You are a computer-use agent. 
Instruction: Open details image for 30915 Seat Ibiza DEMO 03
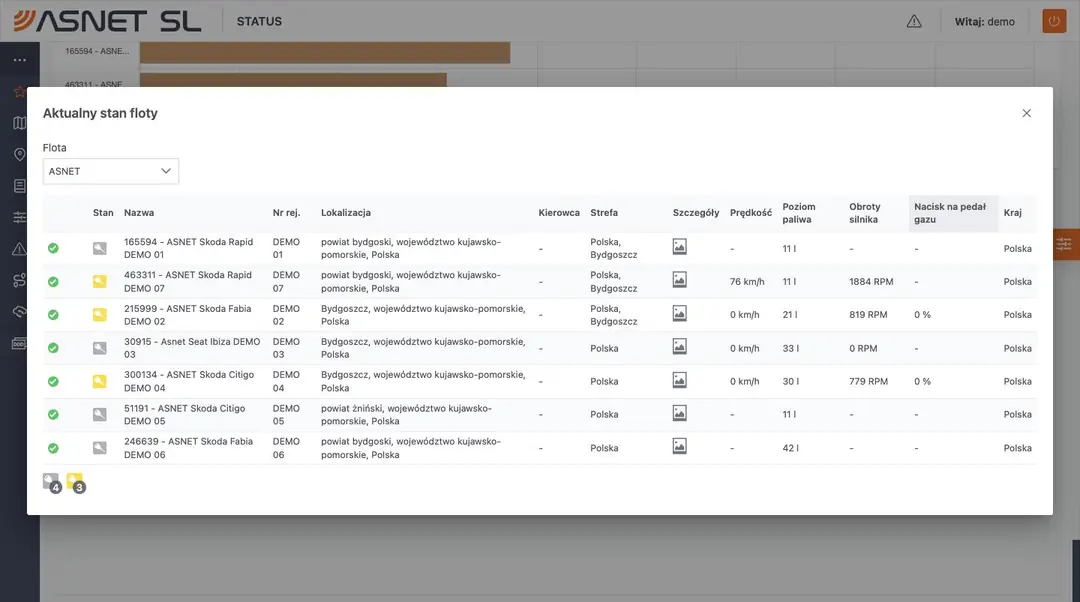click(x=679, y=346)
